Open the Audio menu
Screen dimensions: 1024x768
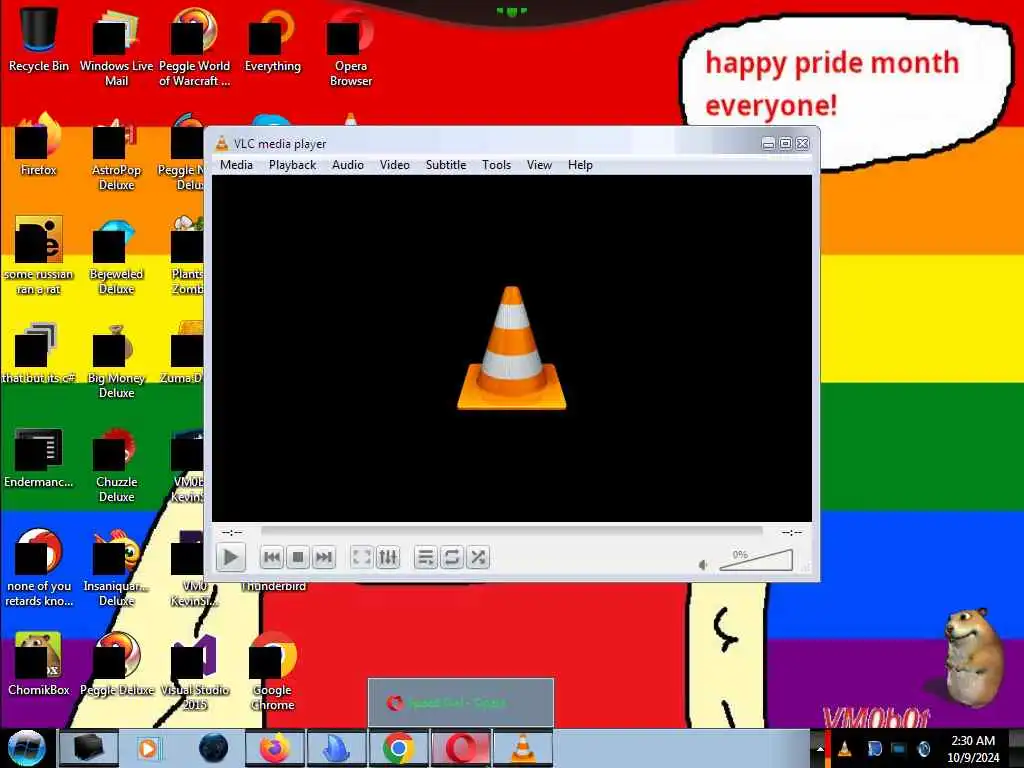(347, 165)
